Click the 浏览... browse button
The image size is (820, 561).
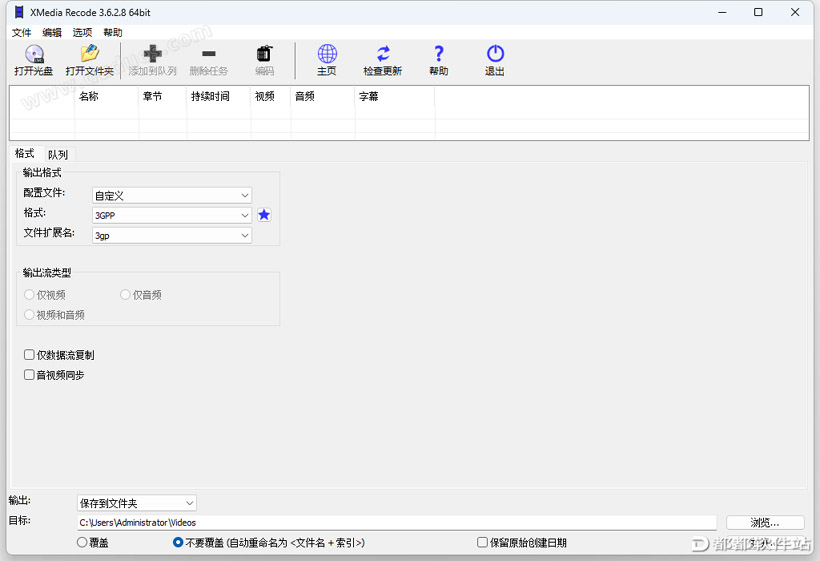[765, 523]
